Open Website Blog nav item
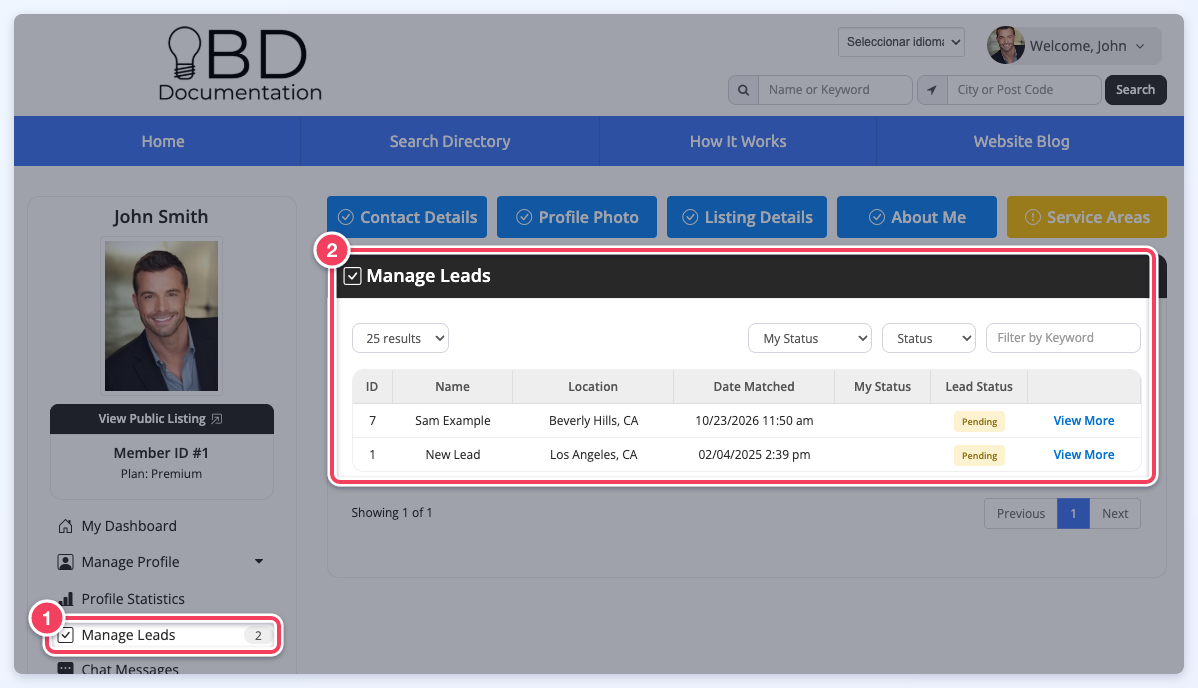The width and height of the screenshot is (1198, 688). [x=1022, y=141]
